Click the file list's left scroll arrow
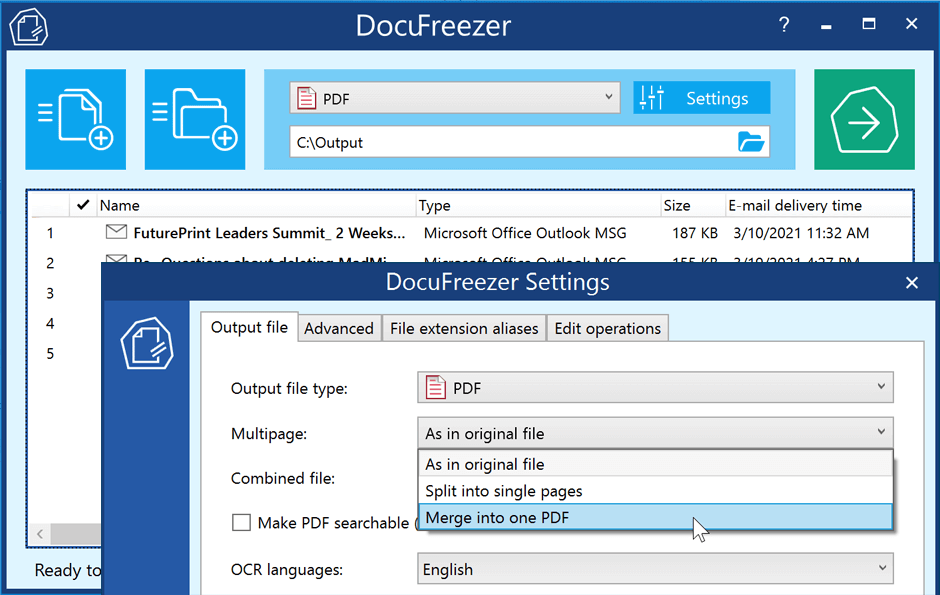 (40, 533)
